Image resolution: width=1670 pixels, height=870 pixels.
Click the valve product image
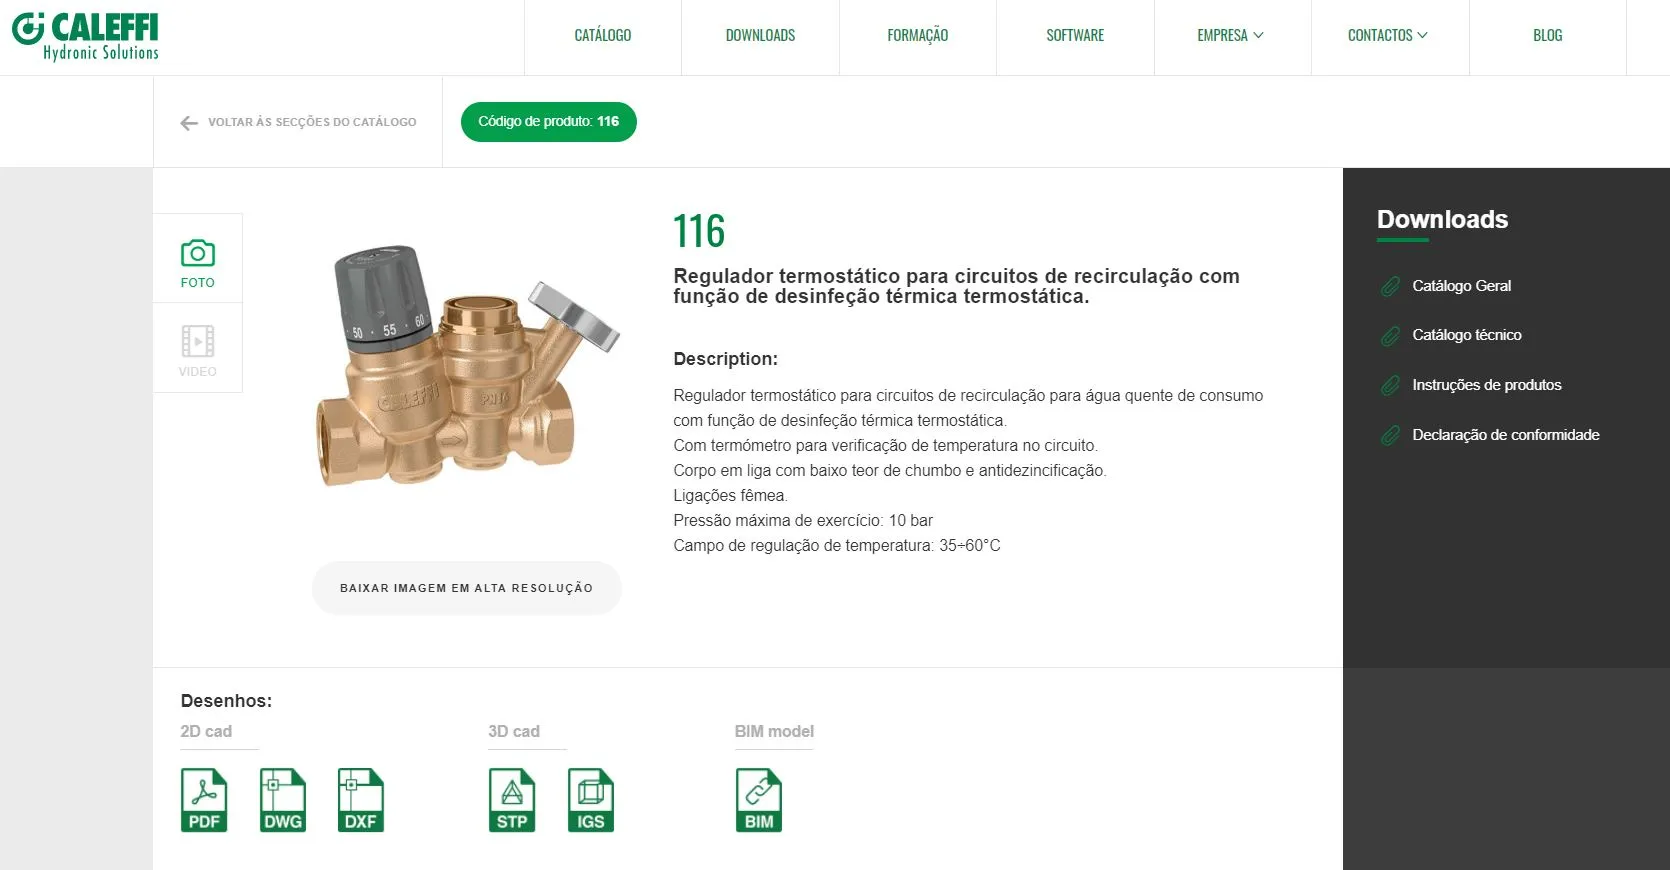(x=468, y=367)
